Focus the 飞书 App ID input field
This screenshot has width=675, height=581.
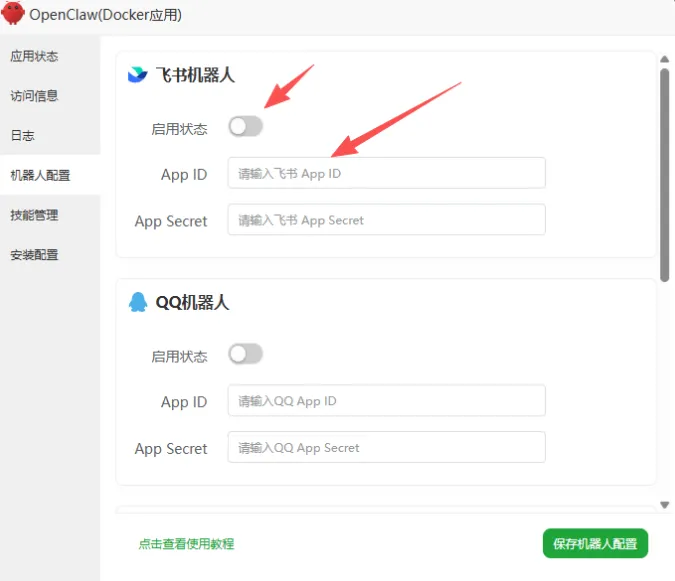(386, 173)
